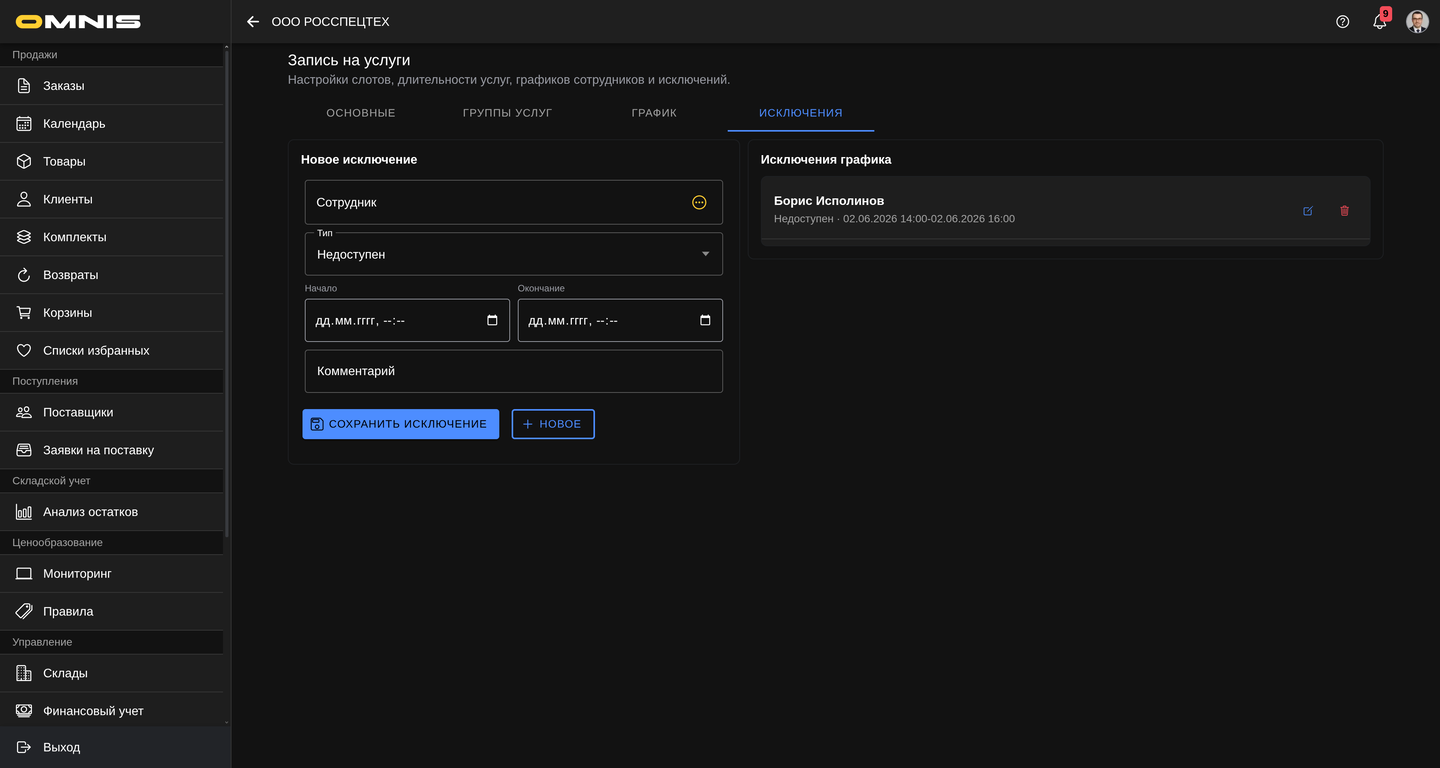Viewport: 1440px width, 768px height.
Task: Open Анализ остатков in the sidebar
Action: pyautogui.click(x=112, y=512)
